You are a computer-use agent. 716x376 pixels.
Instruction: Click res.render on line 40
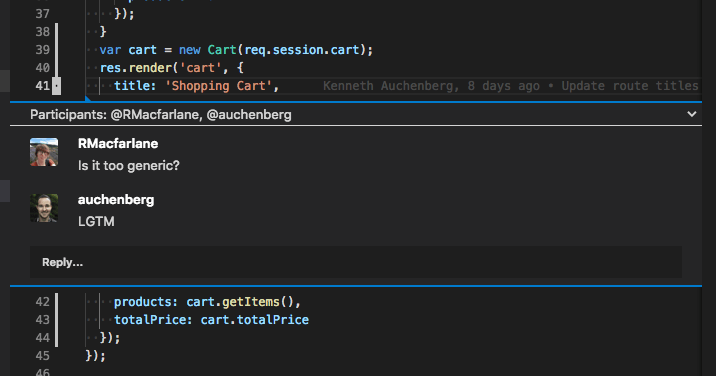click(136, 68)
